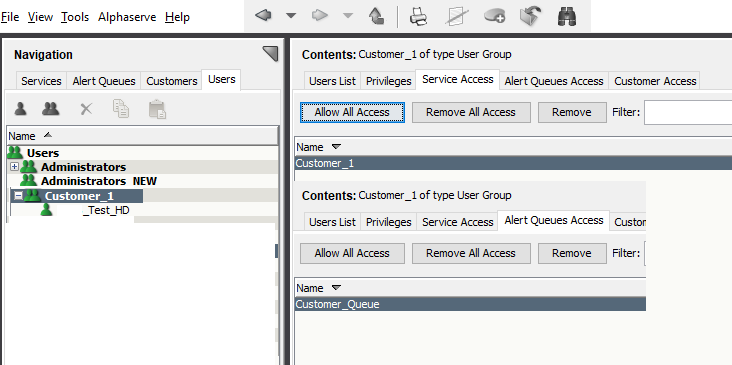Screen dimensions: 732x365
Task: Click the copy icon in Navigation toolbar
Action: (x=121, y=109)
